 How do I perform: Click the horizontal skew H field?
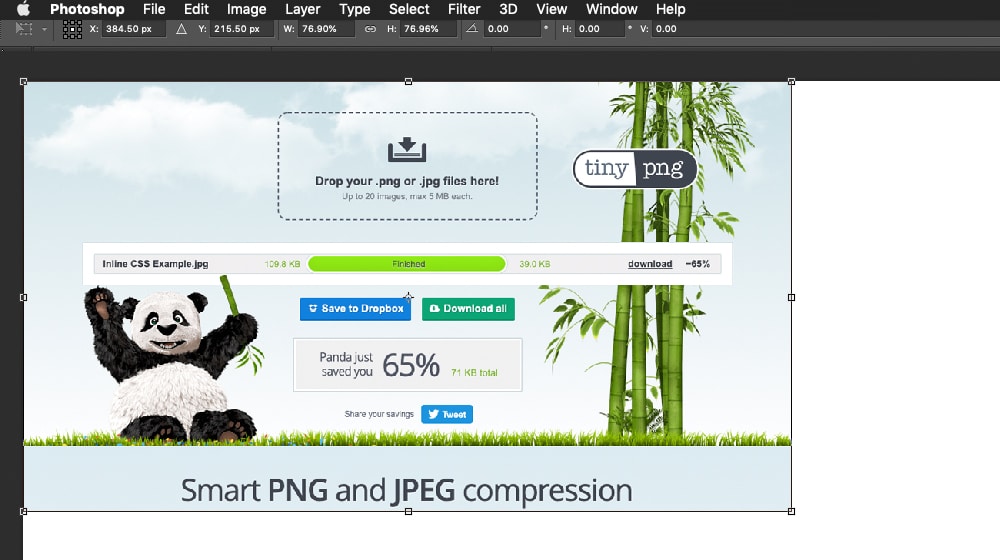(598, 29)
